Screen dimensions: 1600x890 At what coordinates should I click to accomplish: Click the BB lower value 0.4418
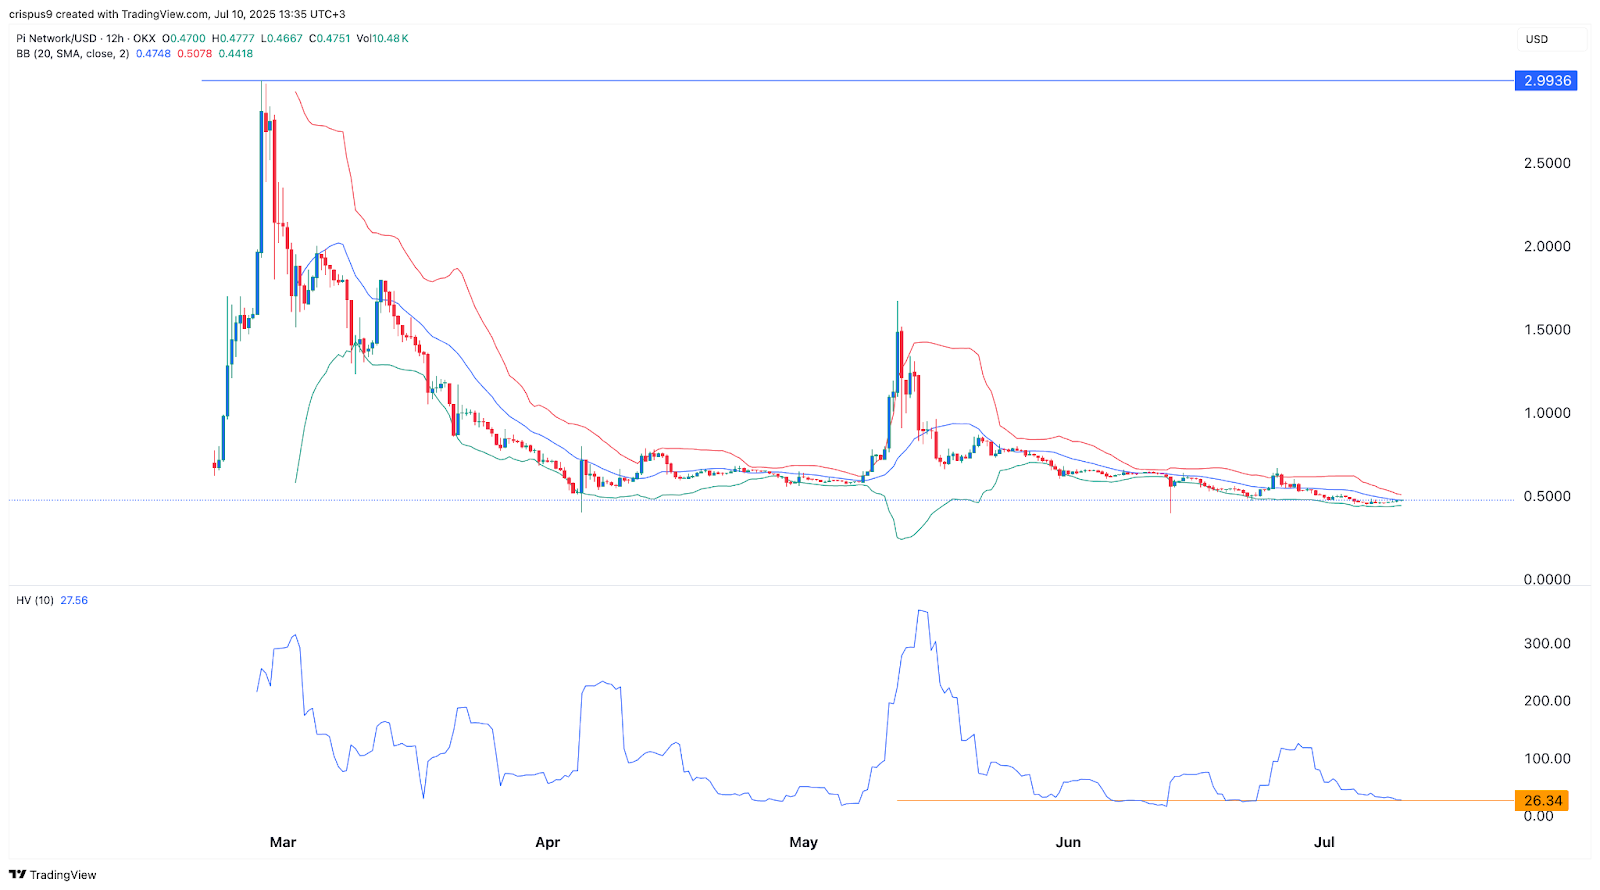tap(235, 54)
